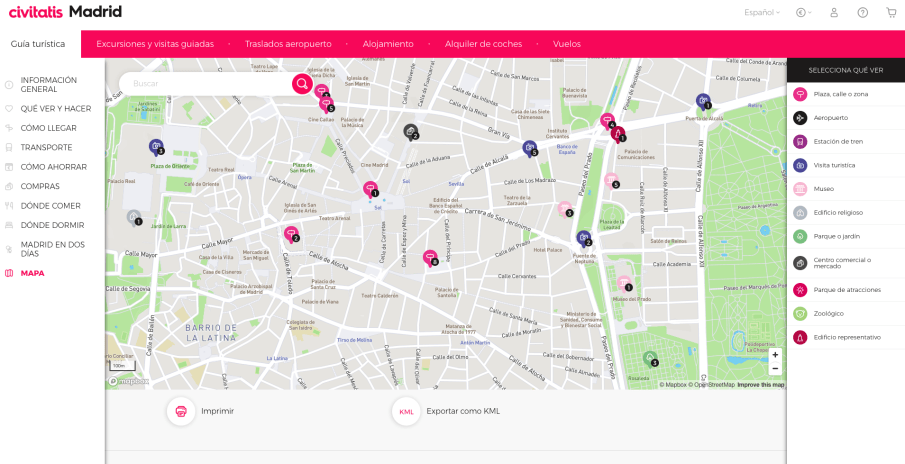Image resolution: width=905 pixels, height=464 pixels.
Task: Open the euro currency dropdown
Action: tap(803, 13)
